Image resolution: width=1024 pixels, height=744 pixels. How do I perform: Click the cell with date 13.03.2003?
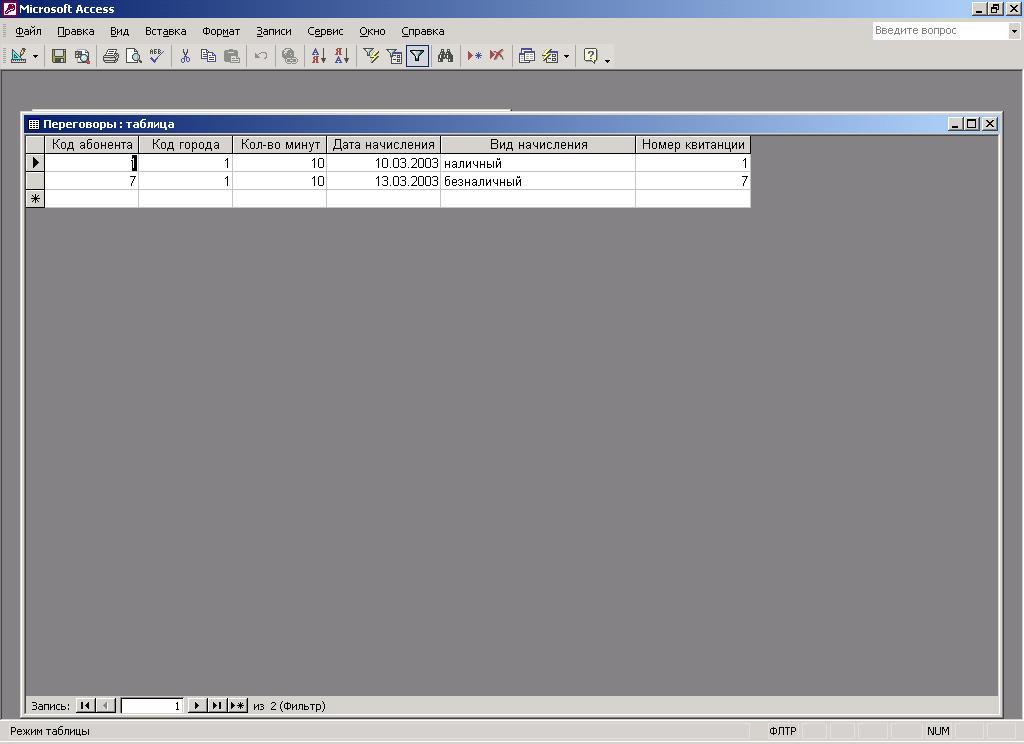(384, 181)
